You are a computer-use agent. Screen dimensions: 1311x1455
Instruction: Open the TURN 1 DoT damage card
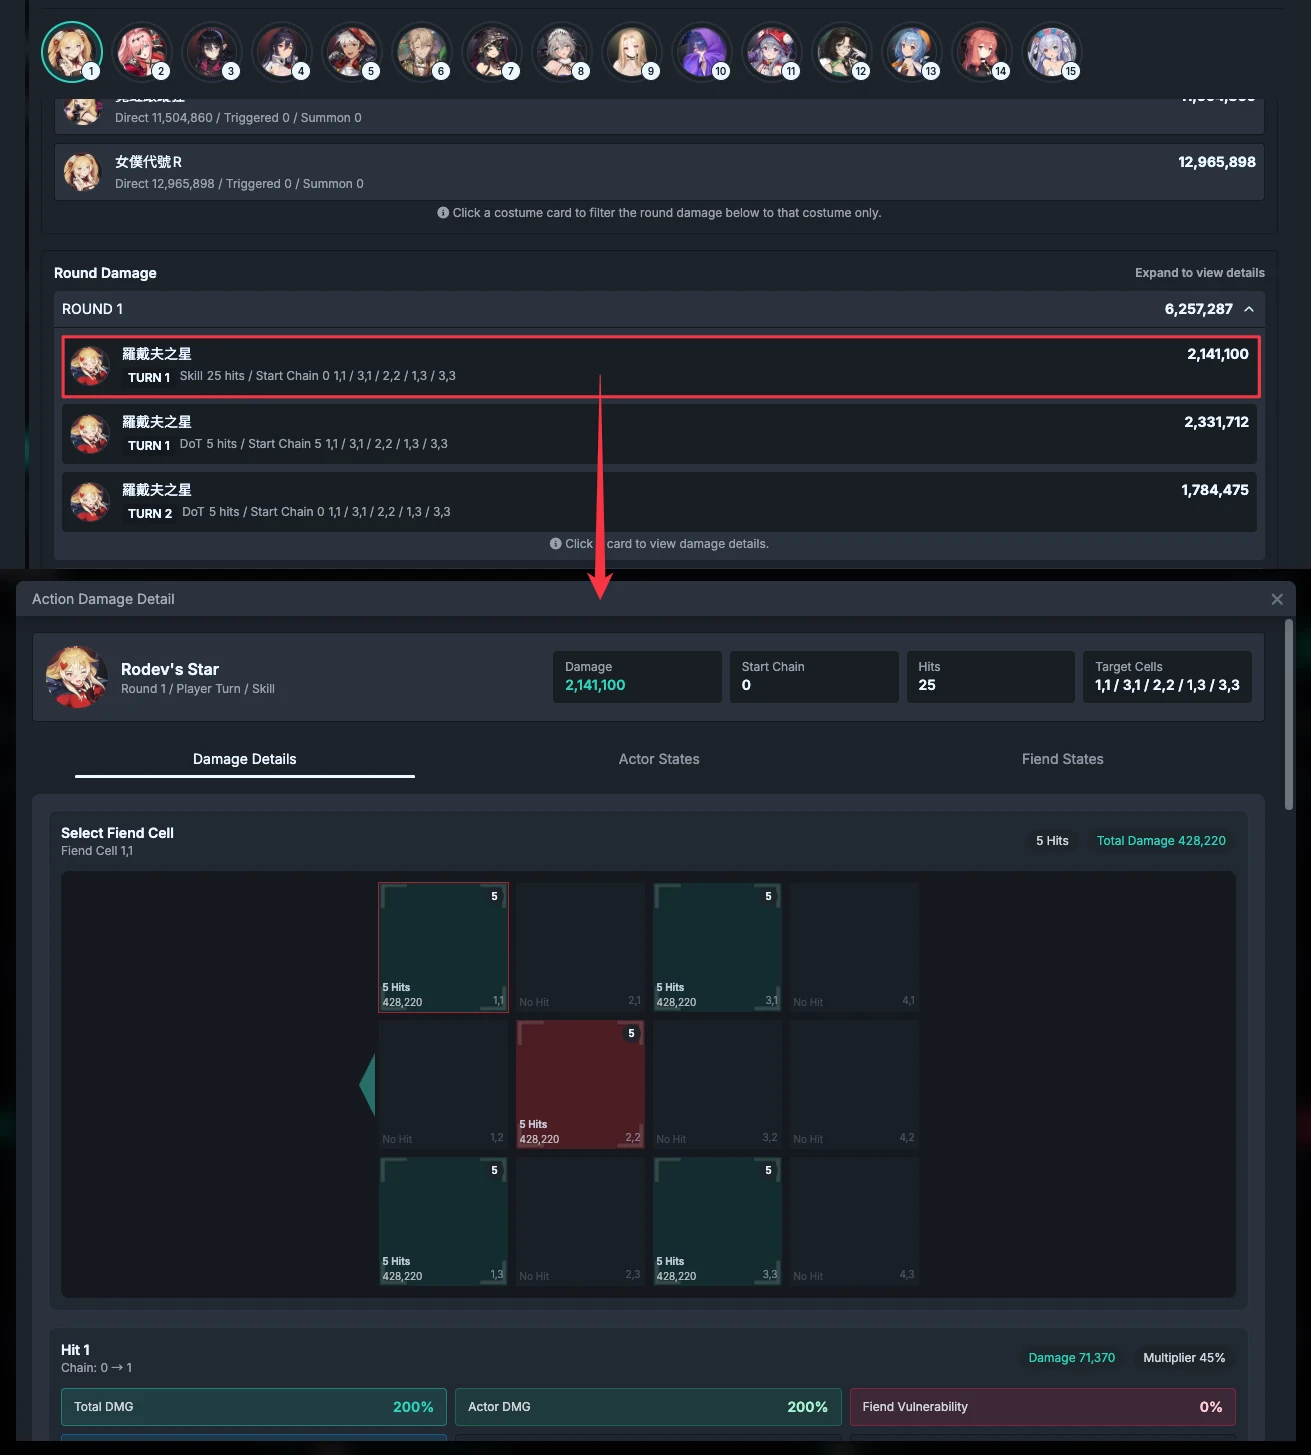tap(659, 433)
